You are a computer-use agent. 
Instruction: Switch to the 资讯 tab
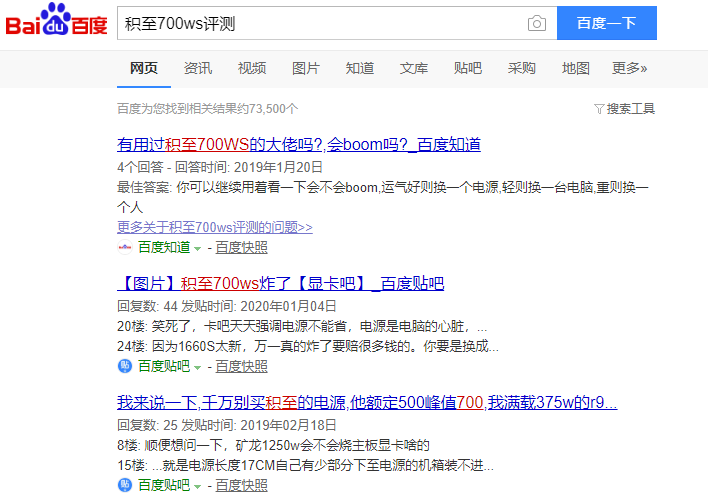[198, 68]
